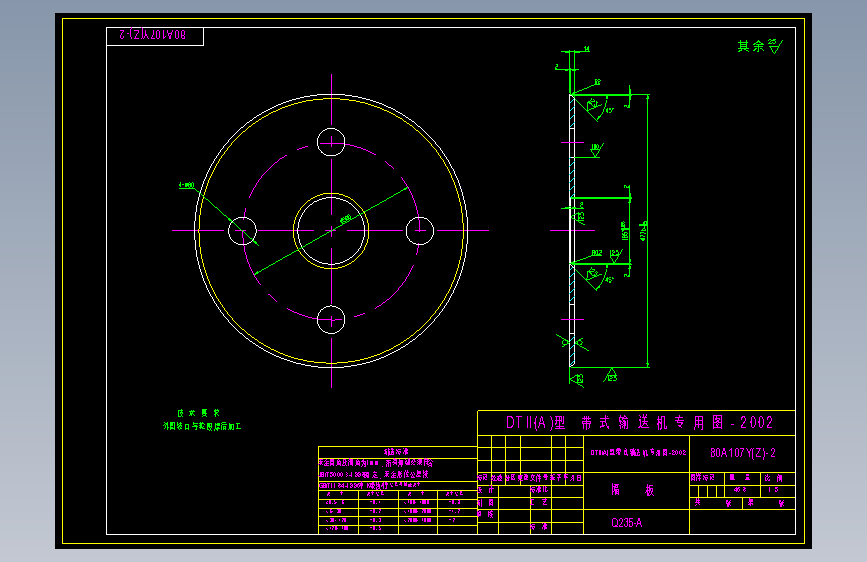Select the weight value cell beside the scale

743,491
